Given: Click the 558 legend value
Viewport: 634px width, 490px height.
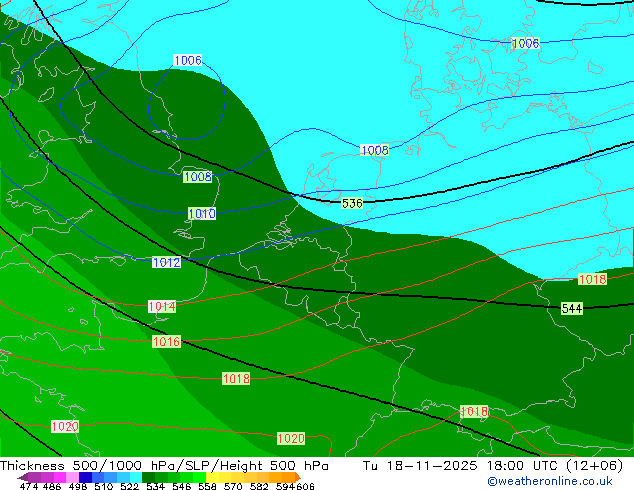Looking at the screenshot, I should (x=207, y=486).
